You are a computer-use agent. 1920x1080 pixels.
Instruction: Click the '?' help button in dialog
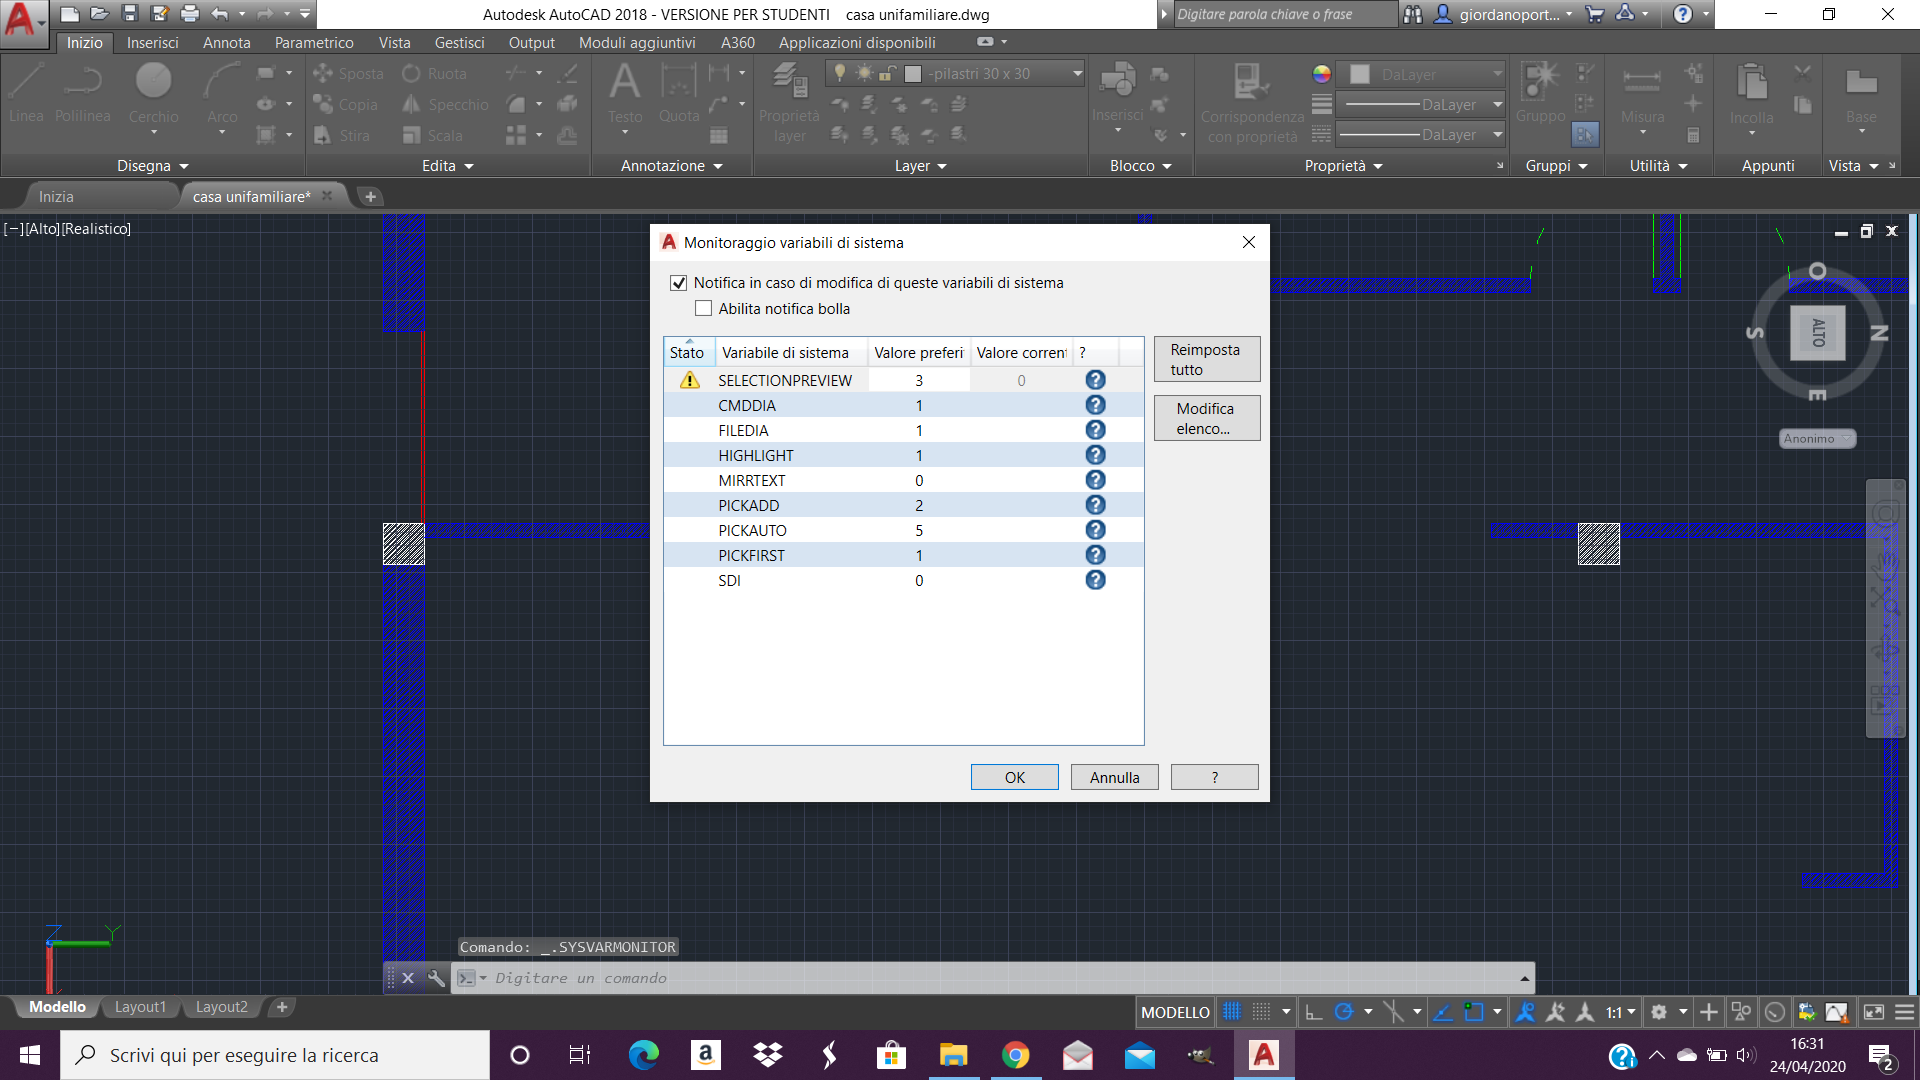pyautogui.click(x=1214, y=777)
